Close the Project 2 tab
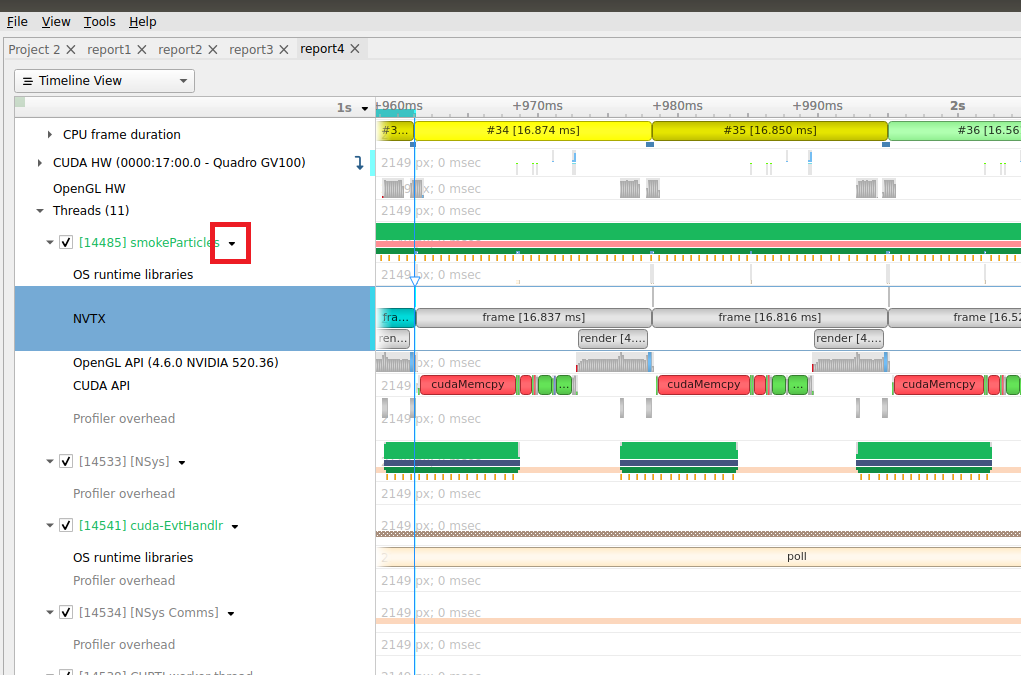1021x675 pixels. pyautogui.click(x=70, y=50)
